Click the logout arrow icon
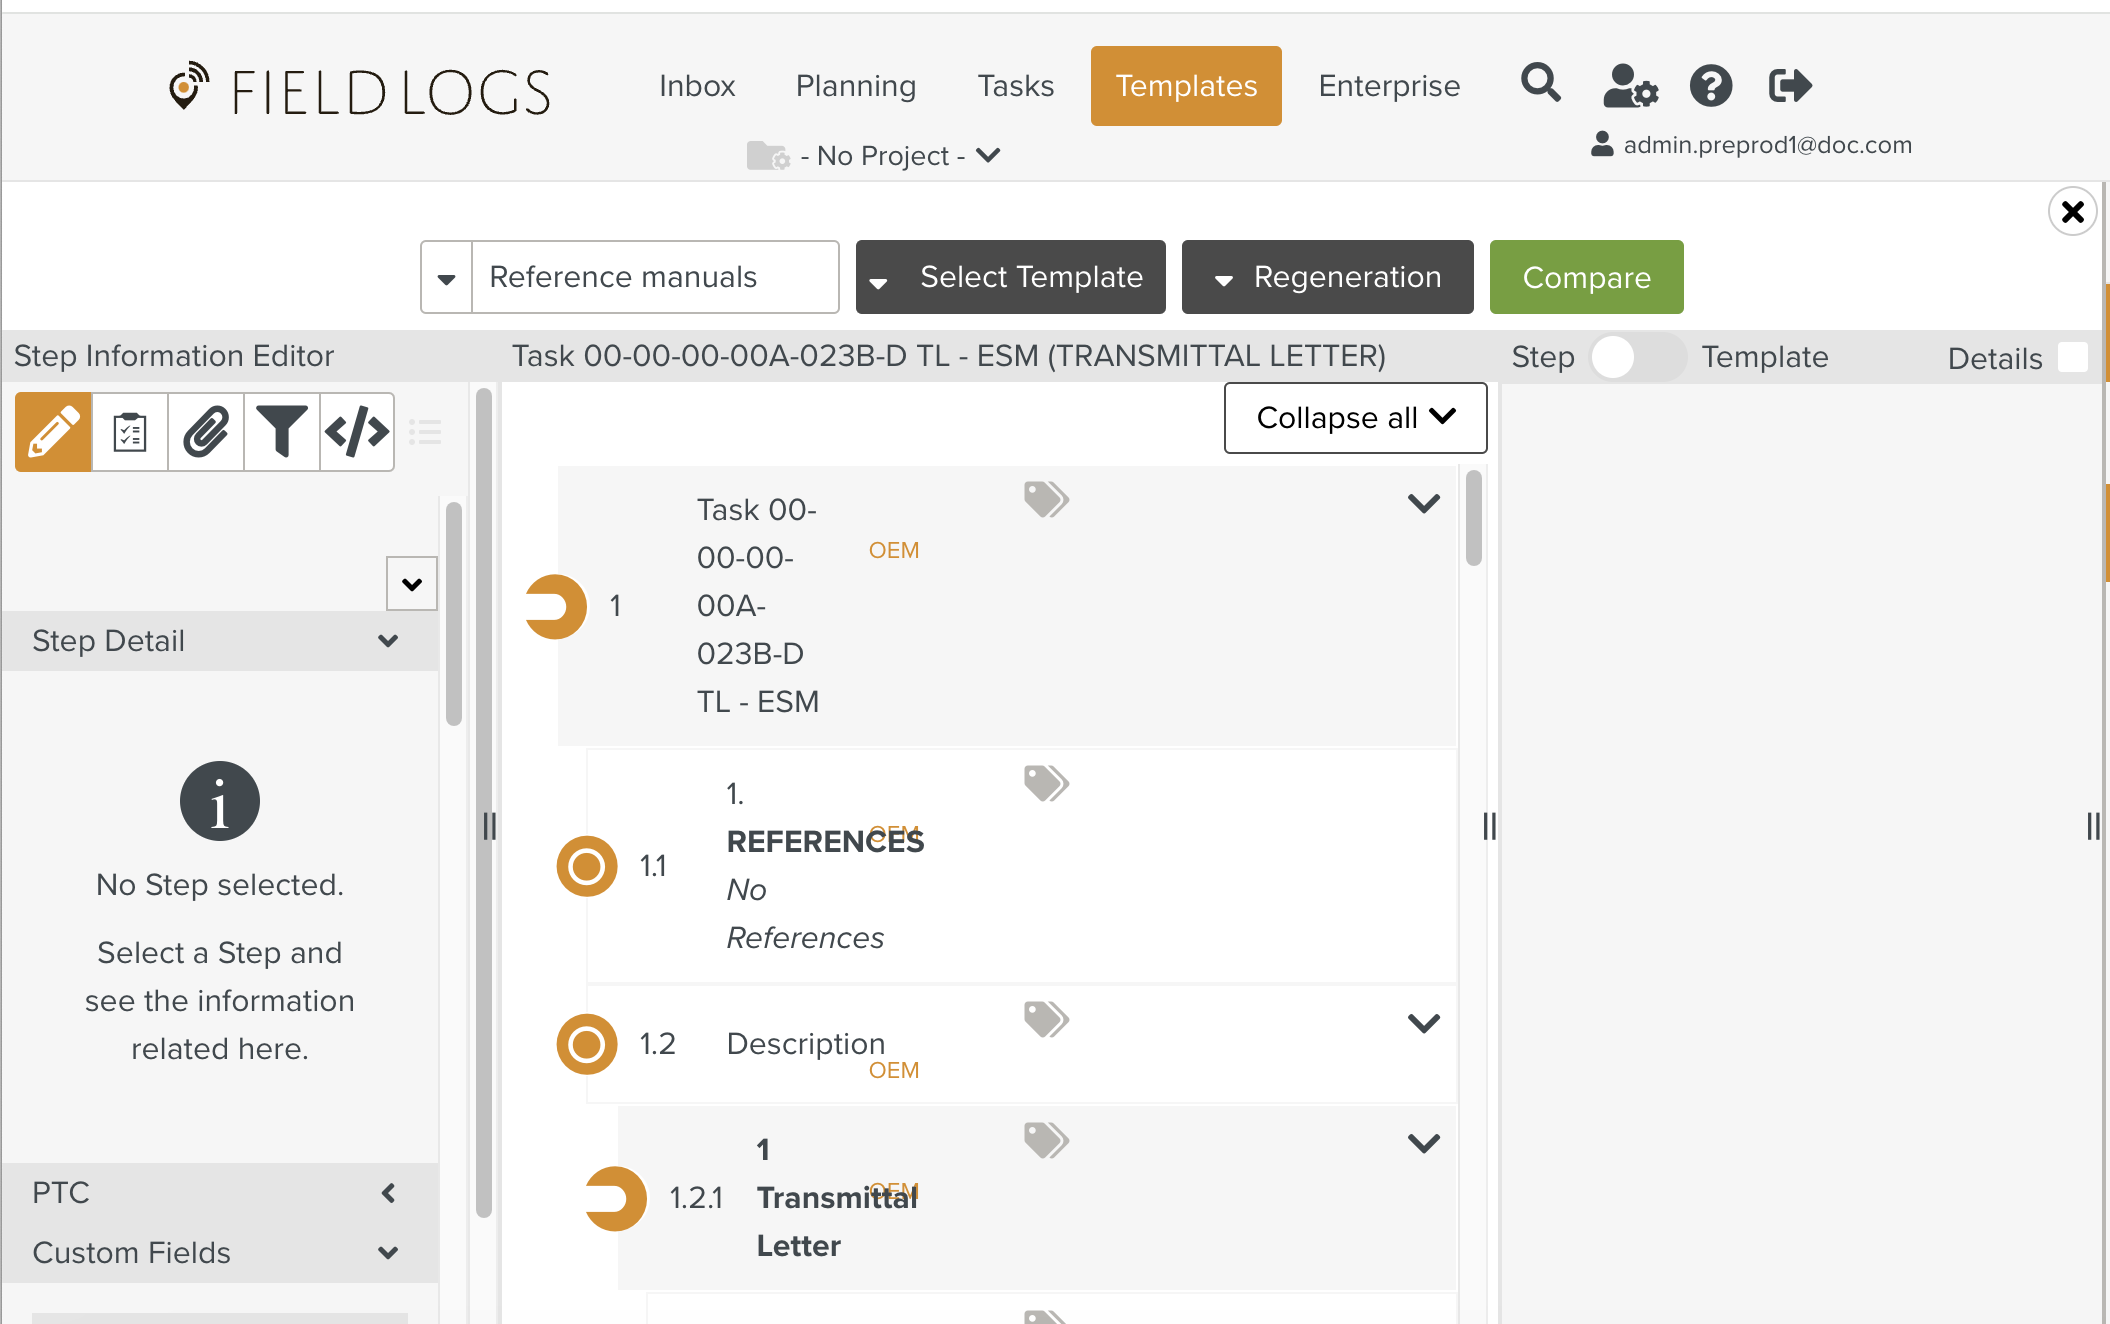Viewport: 2110px width, 1324px height. [1789, 86]
